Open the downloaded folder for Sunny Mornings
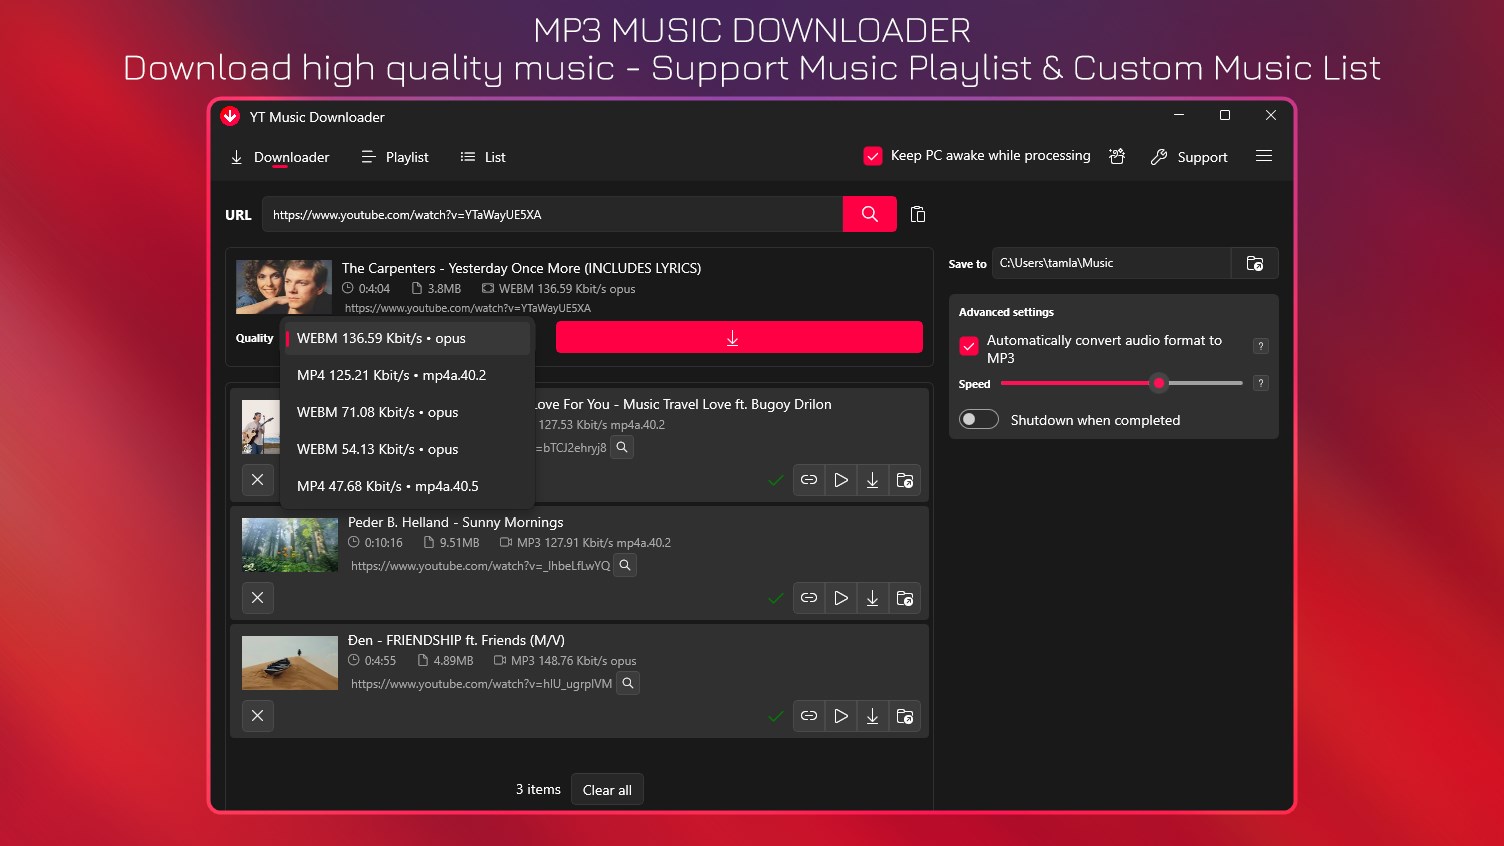Viewport: 1504px width, 846px height. 905,597
